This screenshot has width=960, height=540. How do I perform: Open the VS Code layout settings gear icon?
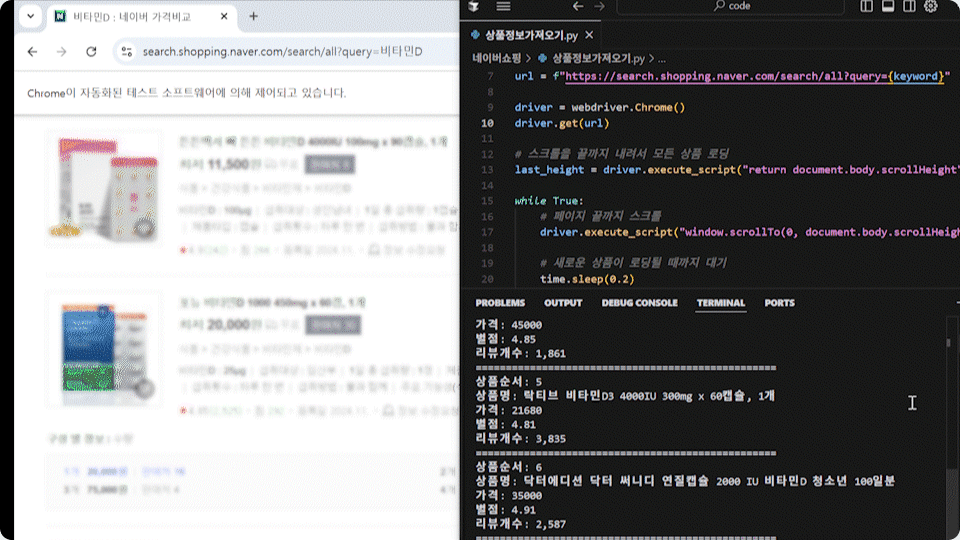tap(931, 6)
